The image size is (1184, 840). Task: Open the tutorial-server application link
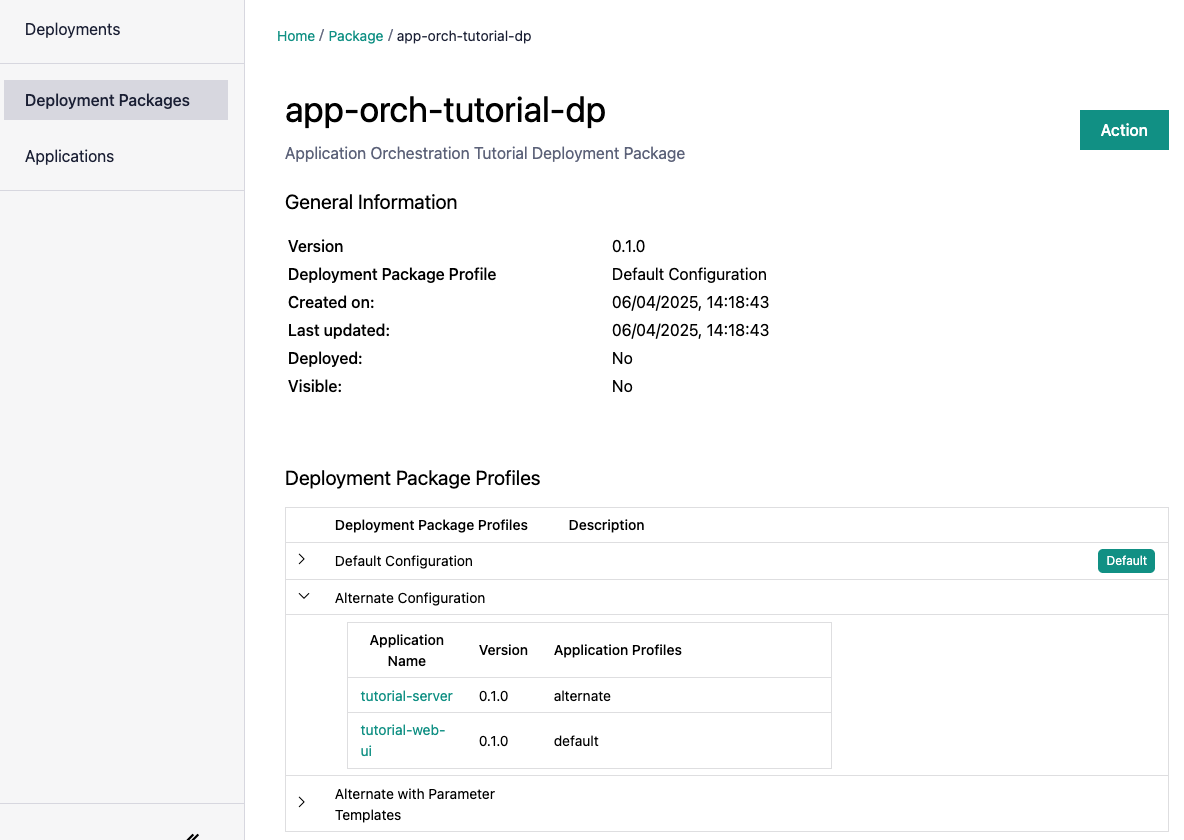click(x=406, y=696)
